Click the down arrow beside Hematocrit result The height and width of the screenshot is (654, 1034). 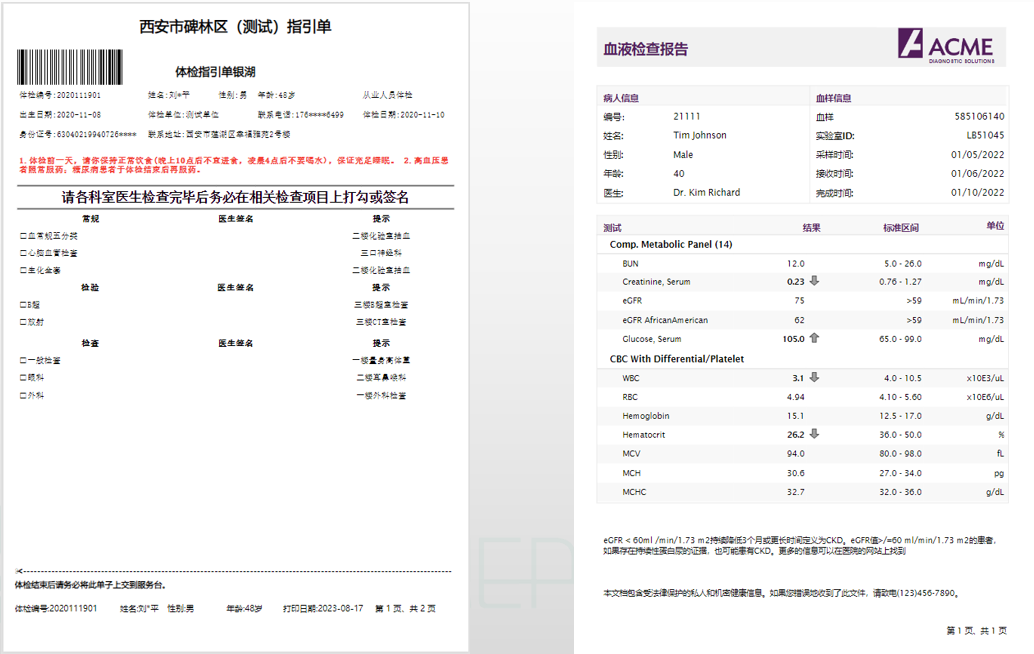814,434
